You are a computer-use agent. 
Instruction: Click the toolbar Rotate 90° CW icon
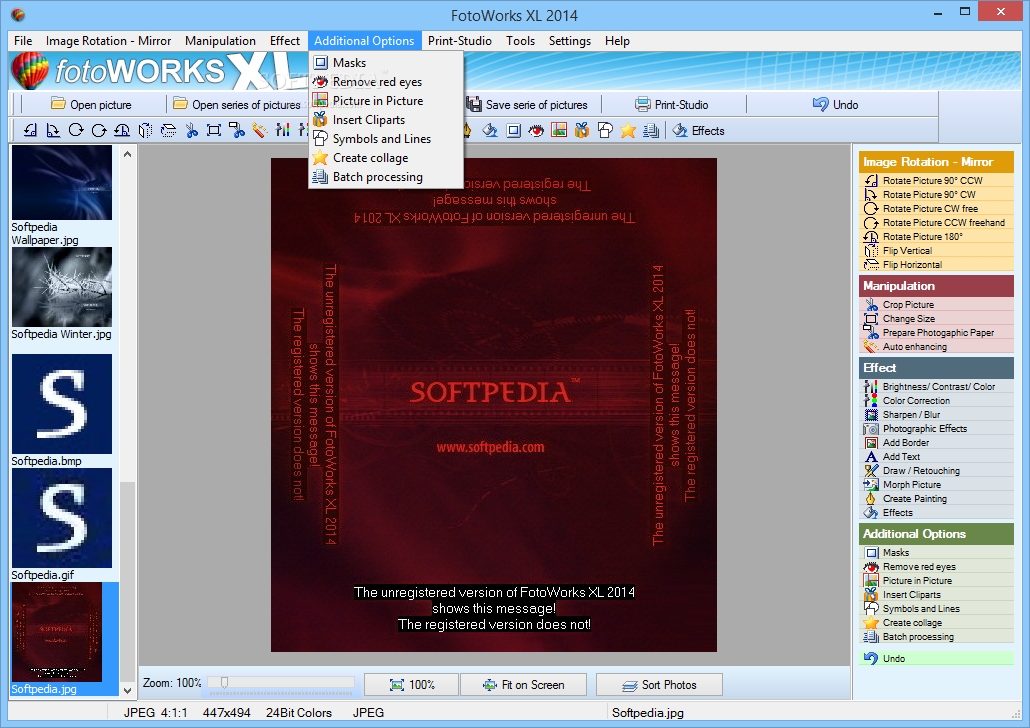pos(53,131)
